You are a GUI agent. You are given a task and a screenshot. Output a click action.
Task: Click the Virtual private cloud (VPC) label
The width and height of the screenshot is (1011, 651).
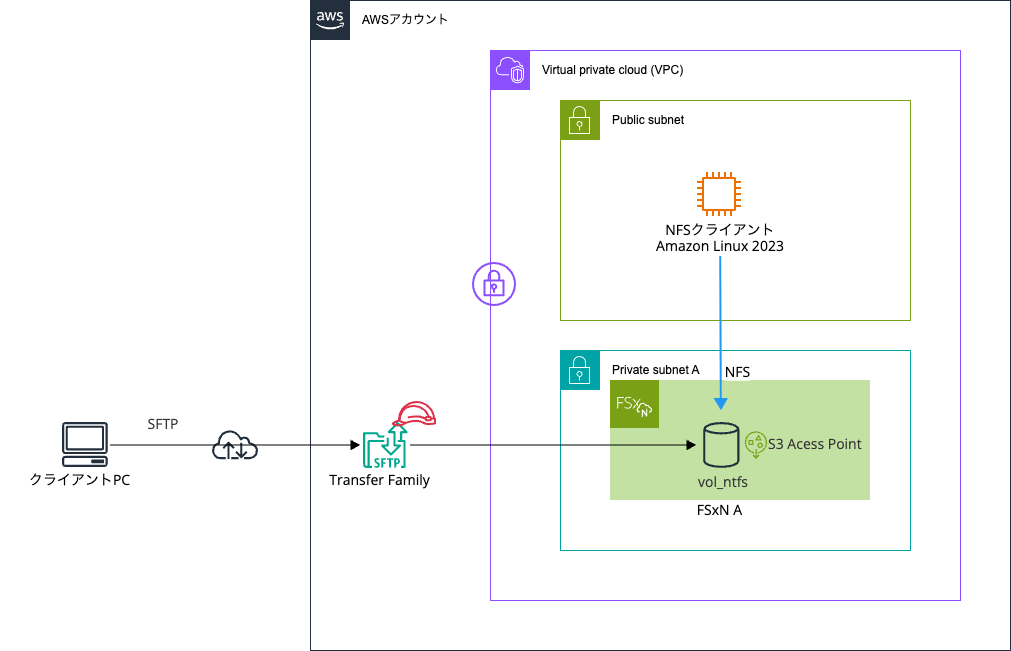[613, 70]
